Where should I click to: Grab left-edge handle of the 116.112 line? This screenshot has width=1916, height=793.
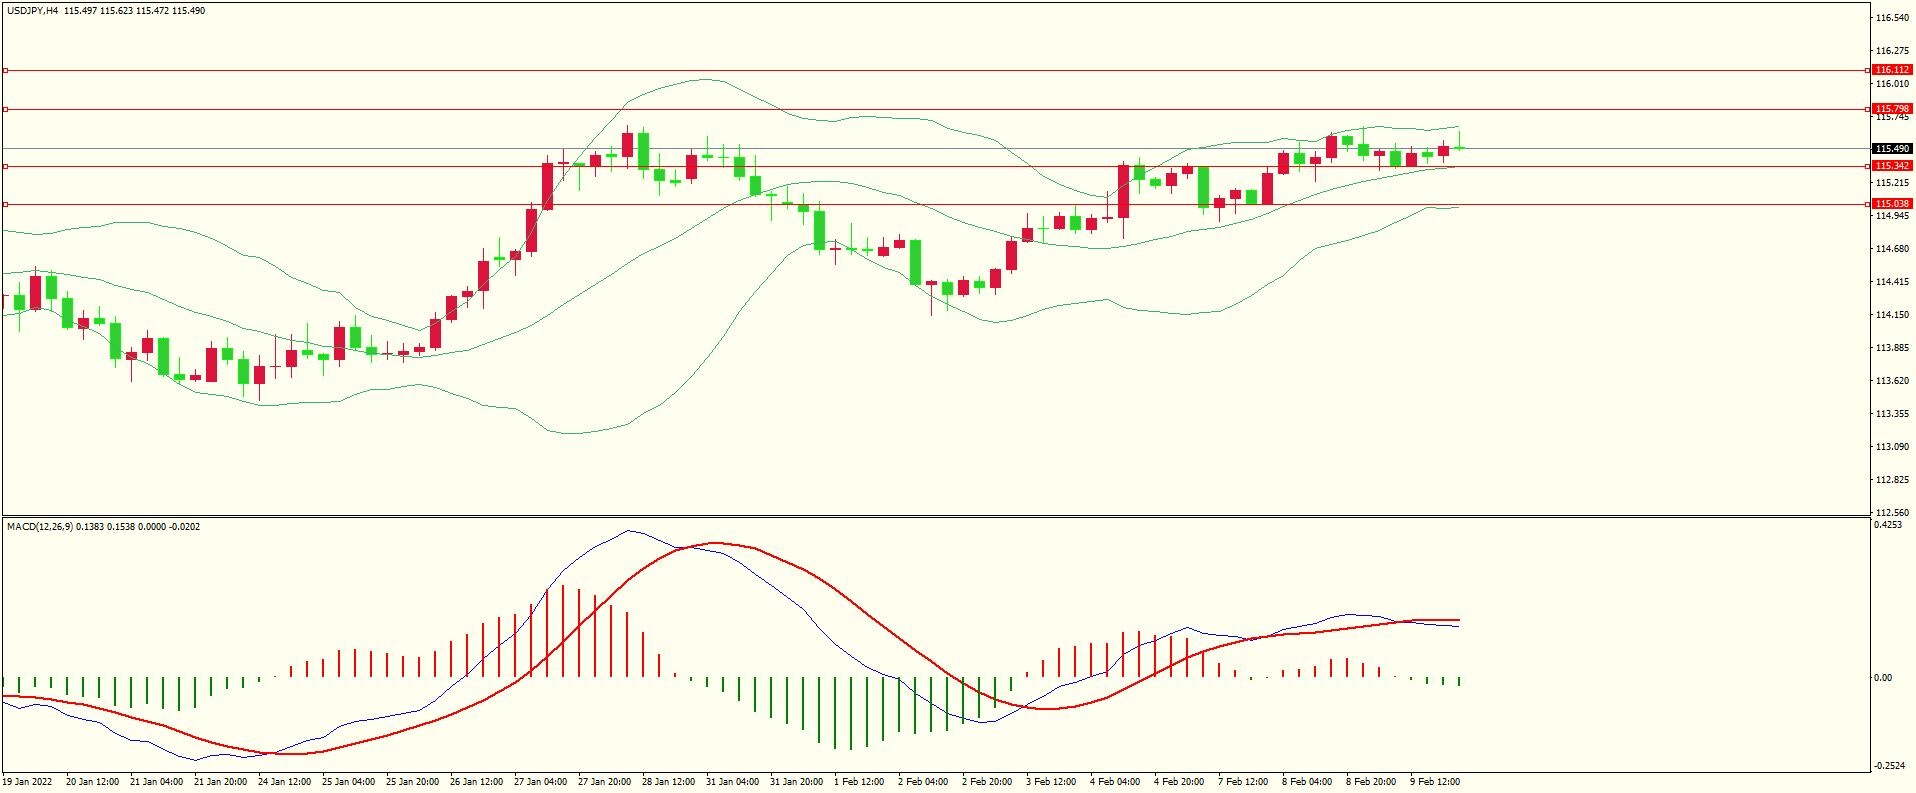[x=5, y=71]
